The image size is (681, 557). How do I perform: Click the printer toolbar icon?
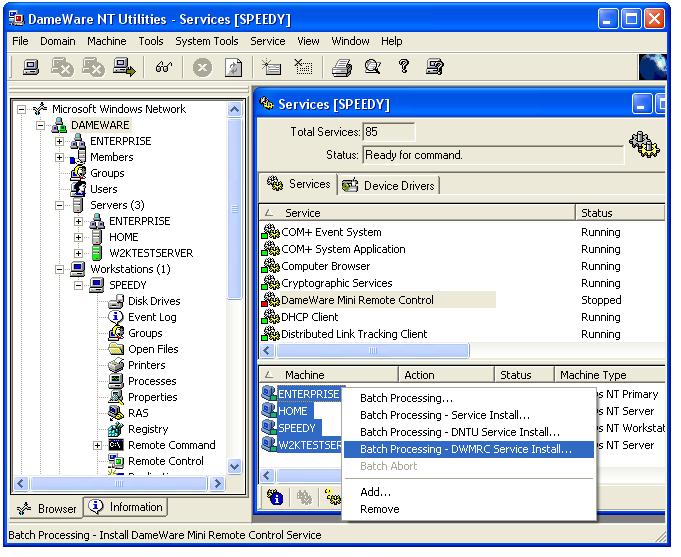(342, 68)
